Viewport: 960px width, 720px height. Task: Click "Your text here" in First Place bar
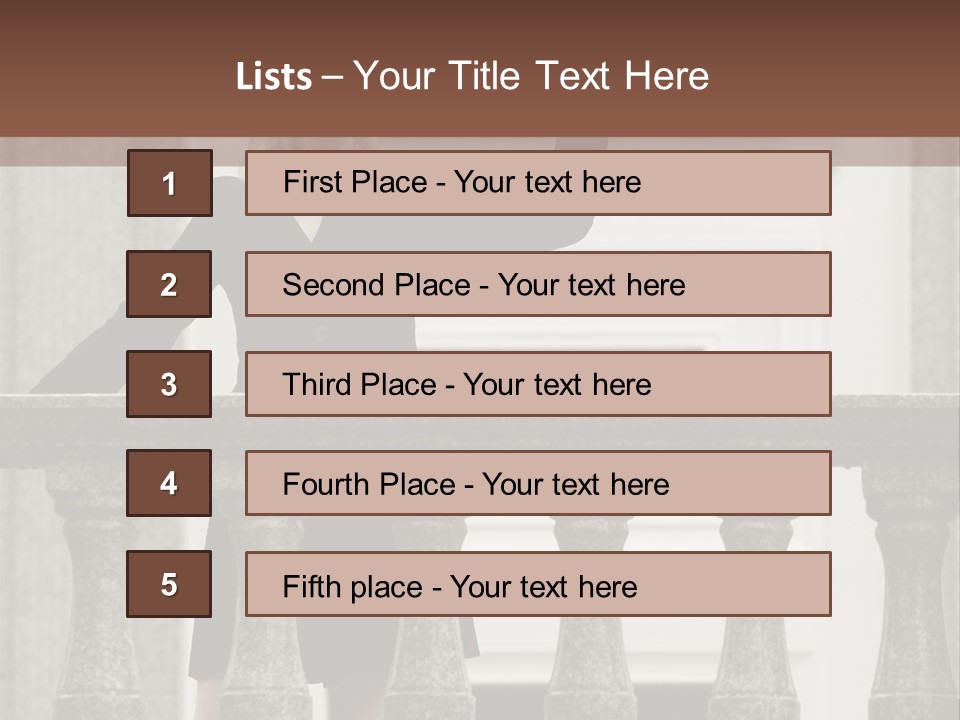pyautogui.click(x=547, y=182)
